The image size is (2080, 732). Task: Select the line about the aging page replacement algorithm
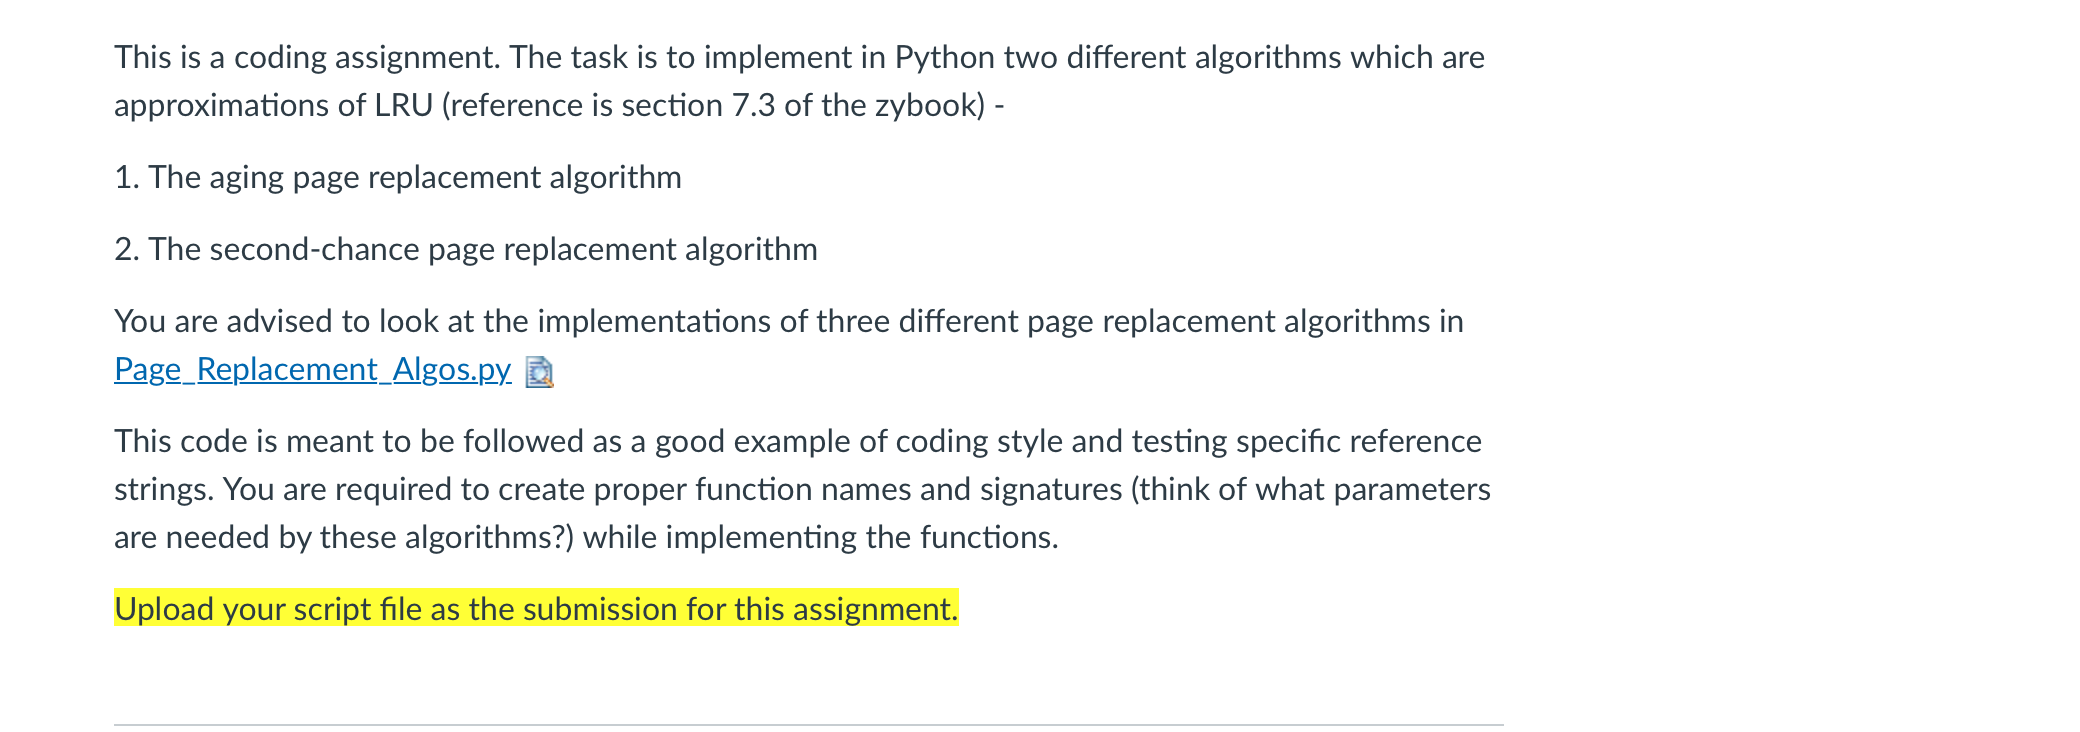tap(398, 176)
